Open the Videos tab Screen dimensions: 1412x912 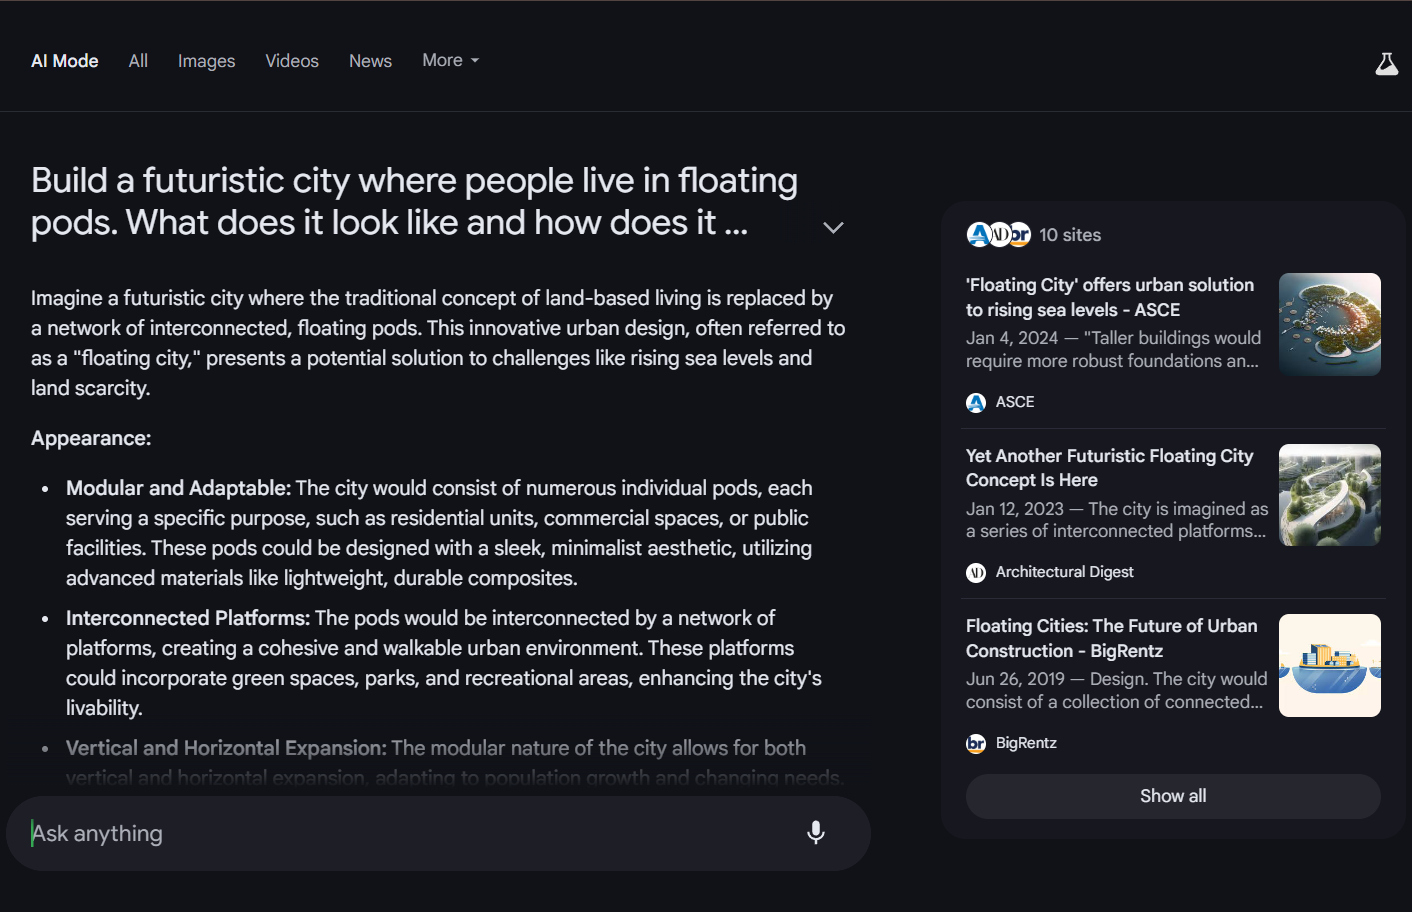(x=292, y=61)
